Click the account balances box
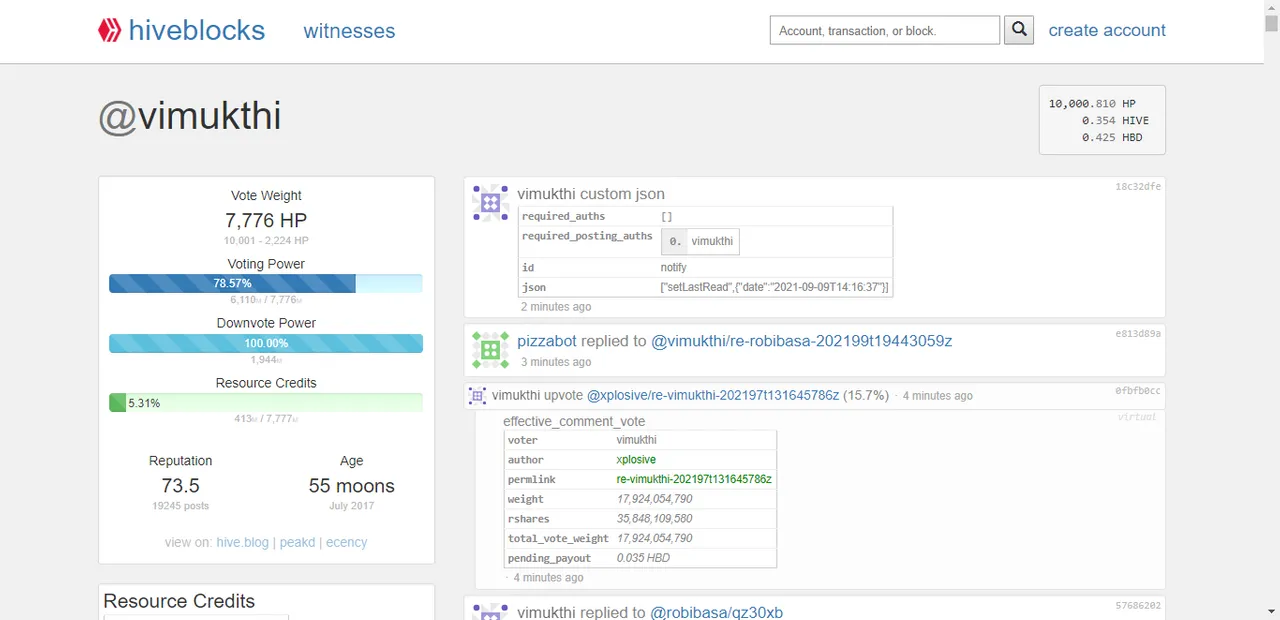Screen dimensions: 1280x620 coord(1102,120)
